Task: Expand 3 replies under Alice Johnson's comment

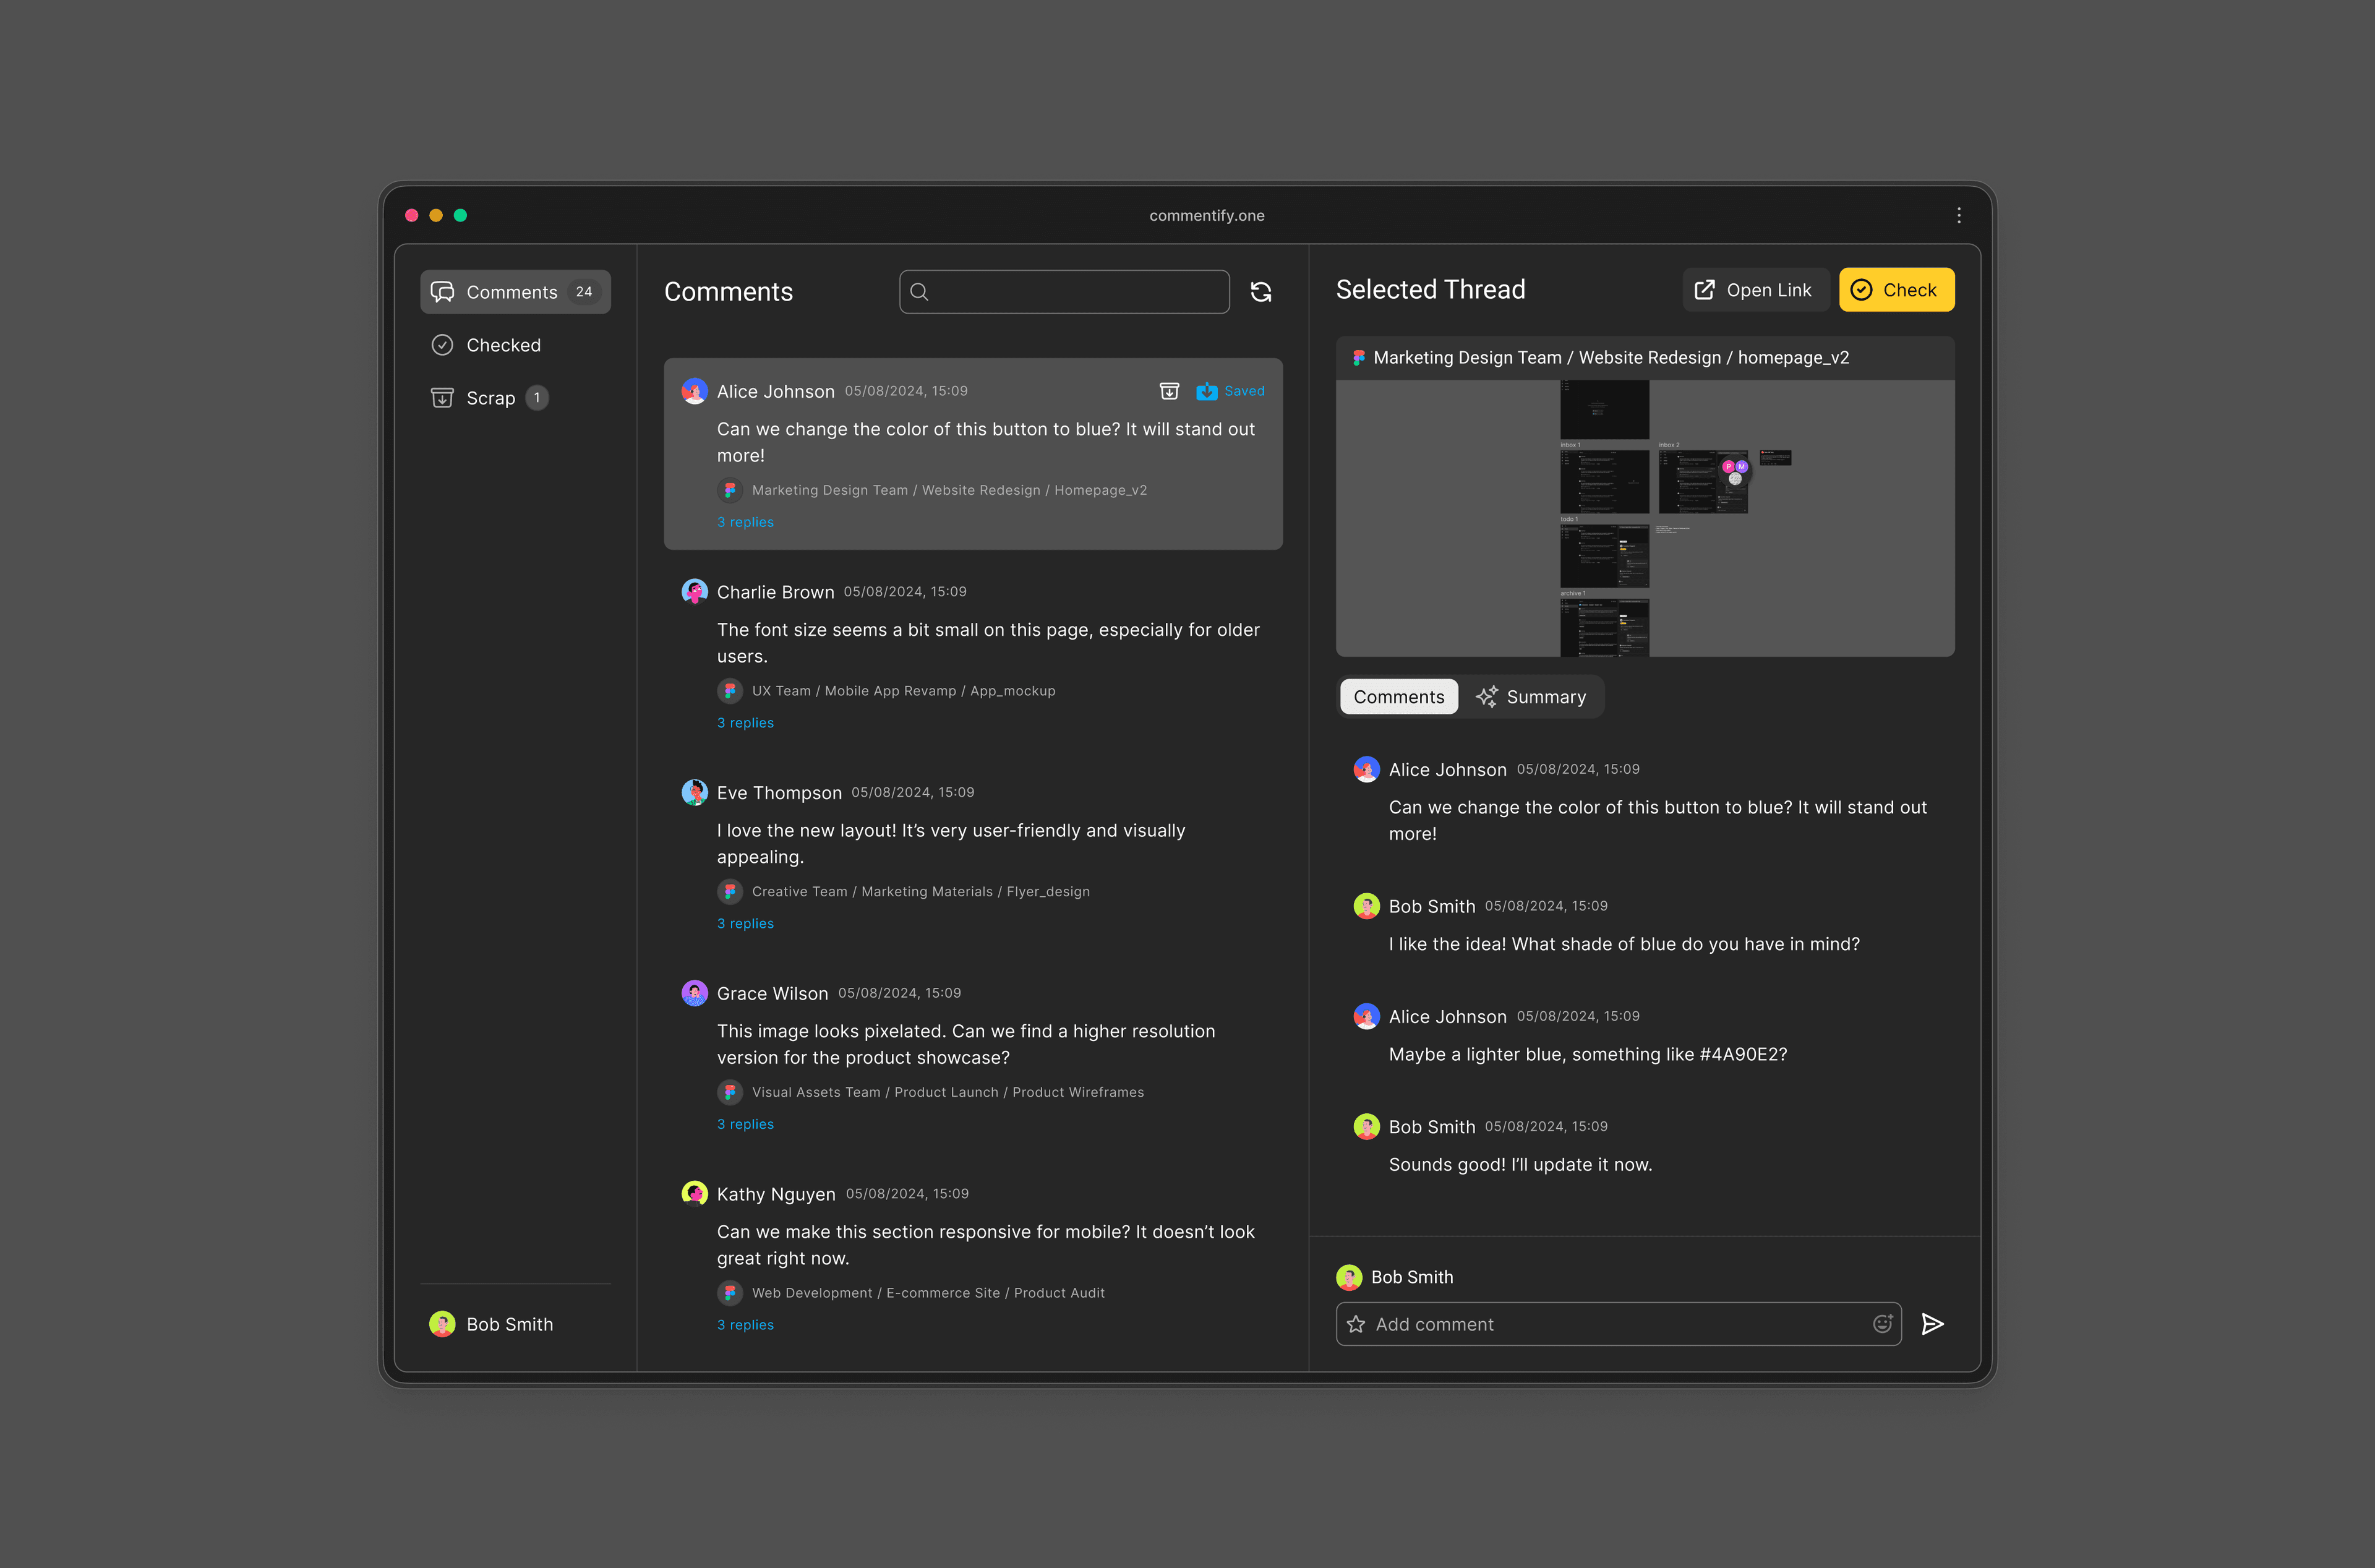Action: [x=745, y=522]
